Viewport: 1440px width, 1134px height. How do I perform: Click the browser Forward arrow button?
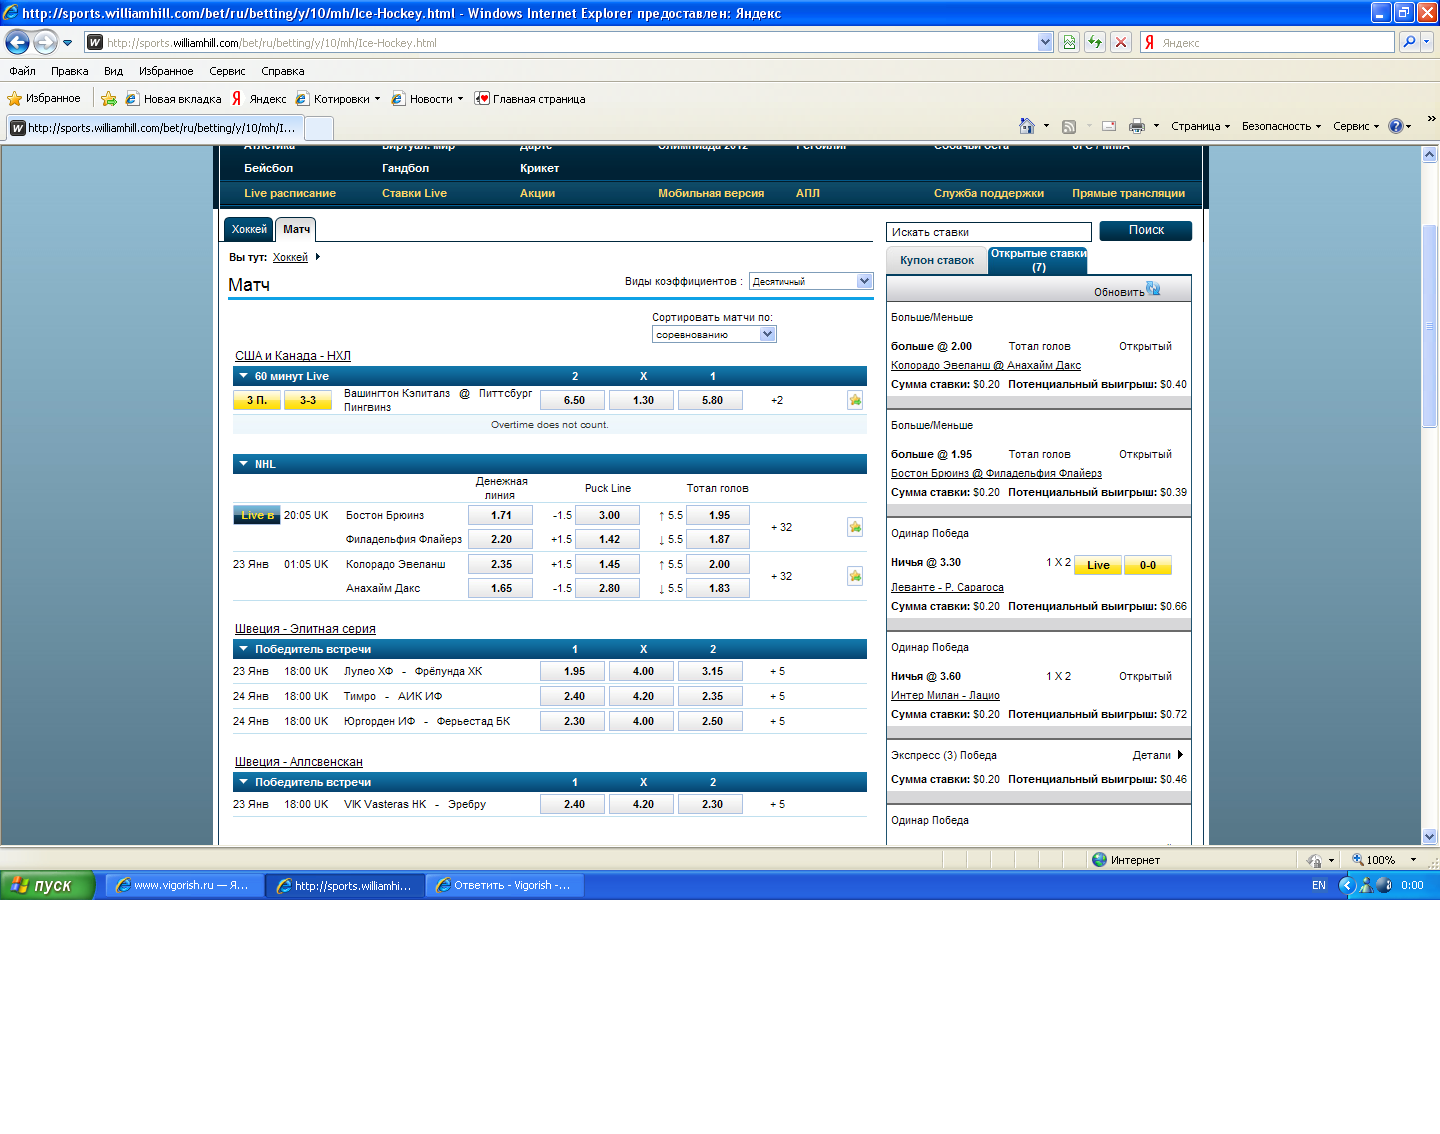pyautogui.click(x=45, y=42)
